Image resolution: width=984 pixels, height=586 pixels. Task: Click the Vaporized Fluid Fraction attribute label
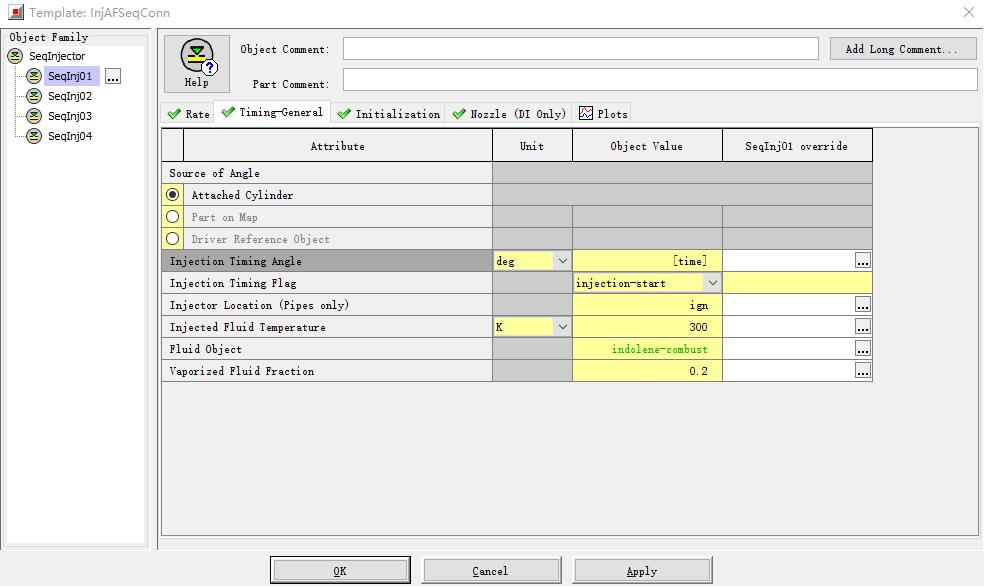242,371
